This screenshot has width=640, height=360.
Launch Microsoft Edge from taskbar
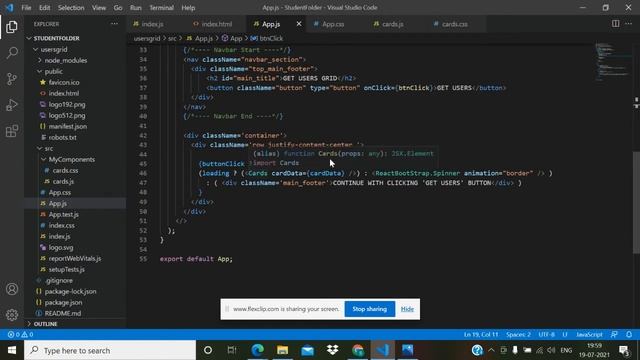click(258, 350)
